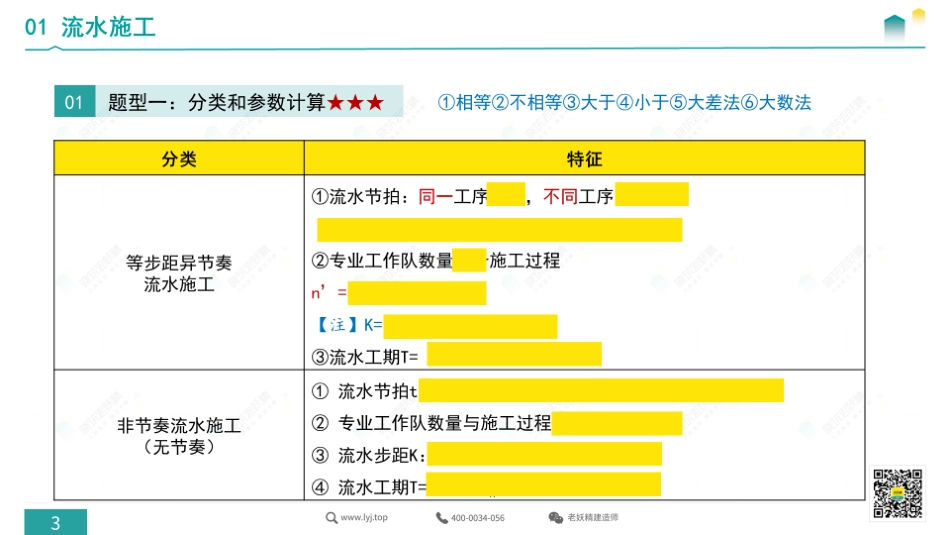Click text ① 流水节拍t in lower row
The width and height of the screenshot is (950, 535).
pos(364,391)
